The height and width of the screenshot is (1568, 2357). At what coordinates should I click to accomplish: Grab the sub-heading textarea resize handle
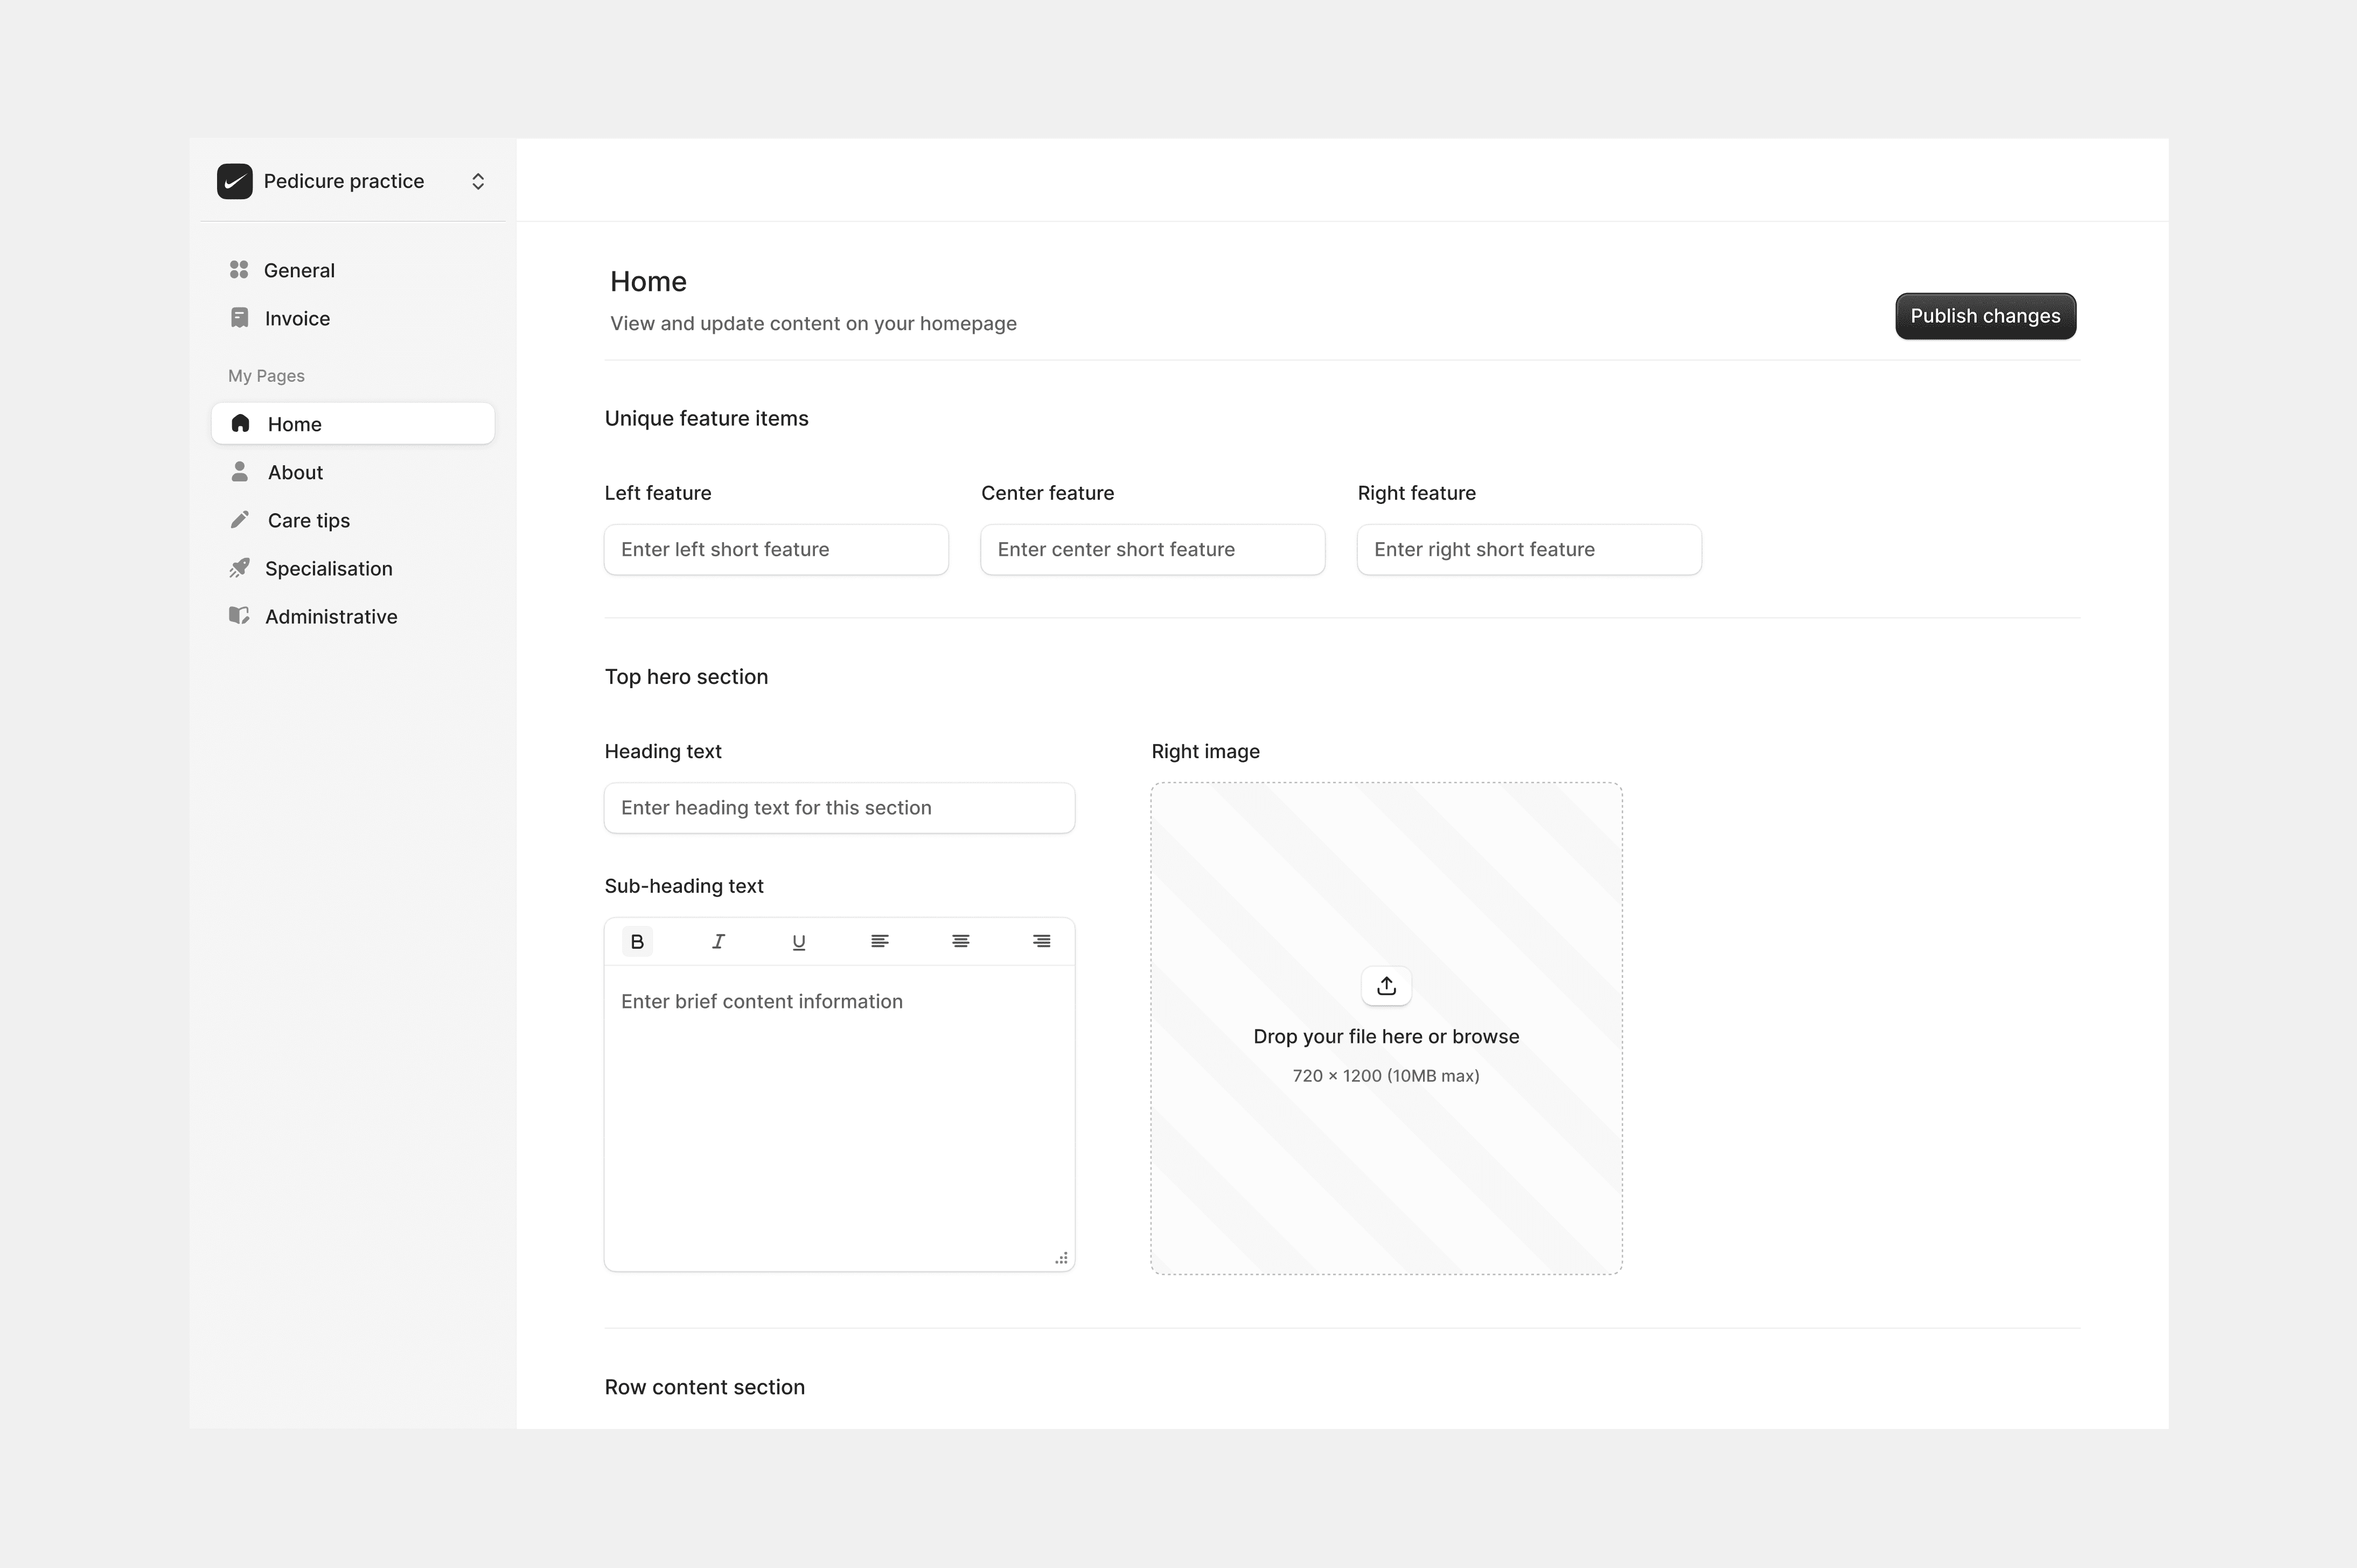coord(1061,1258)
